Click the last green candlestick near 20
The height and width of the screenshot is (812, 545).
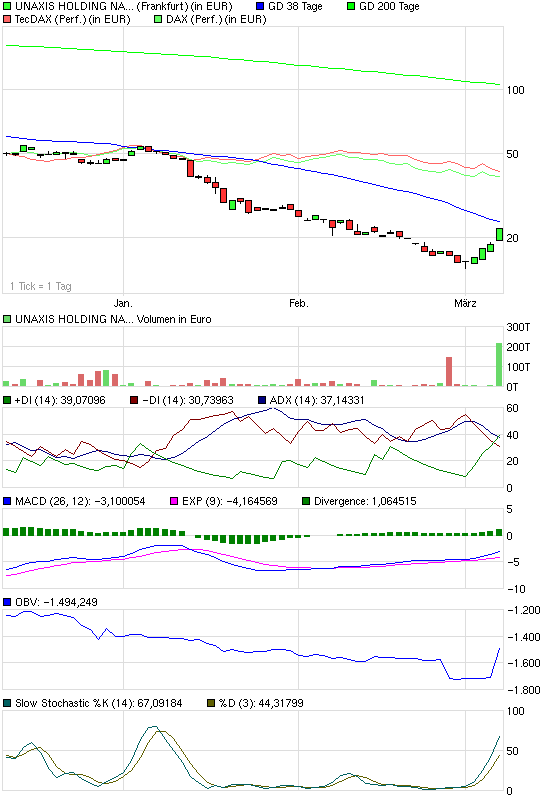pos(499,234)
